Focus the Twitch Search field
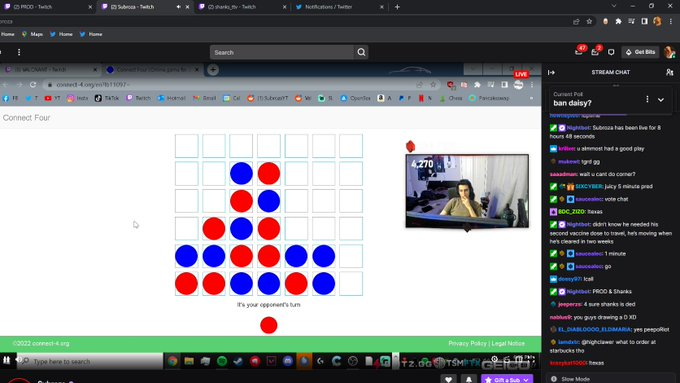680x383 pixels. coord(282,52)
